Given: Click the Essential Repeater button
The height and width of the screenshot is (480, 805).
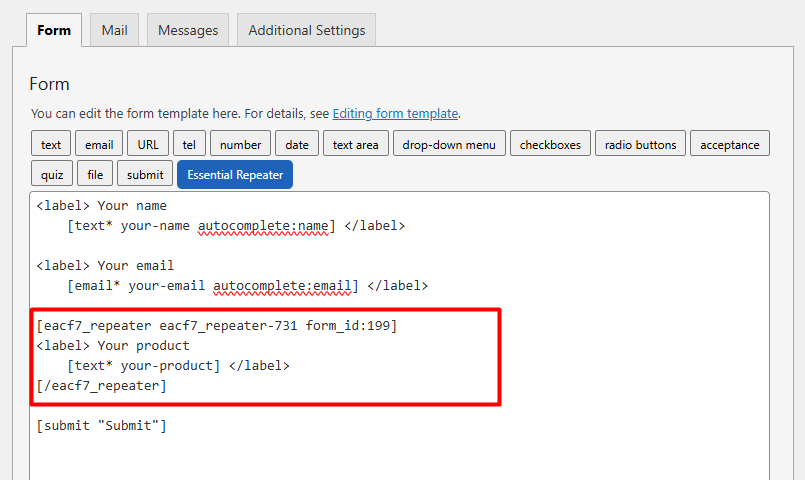Looking at the screenshot, I should tap(235, 175).
